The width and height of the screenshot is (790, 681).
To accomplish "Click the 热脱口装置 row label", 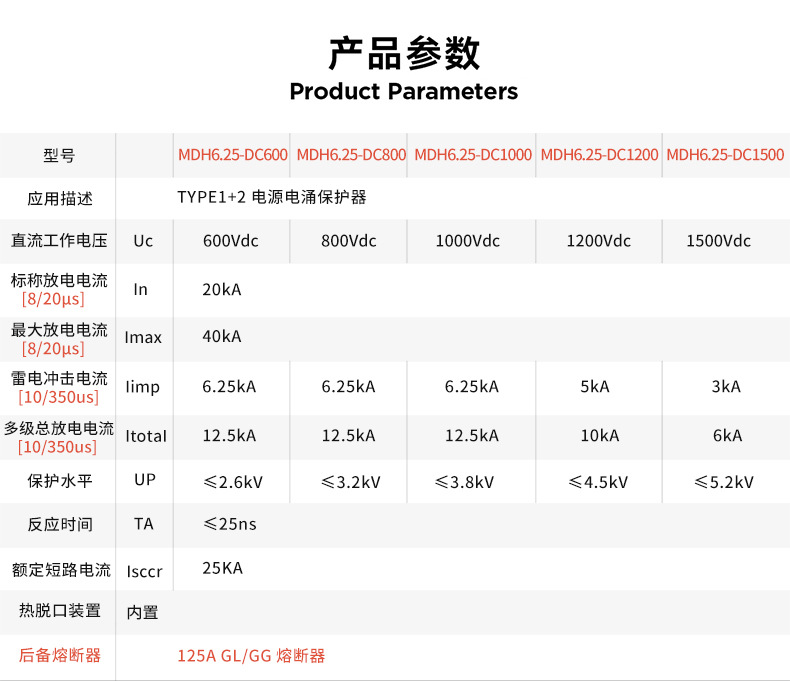I will click(x=59, y=610).
